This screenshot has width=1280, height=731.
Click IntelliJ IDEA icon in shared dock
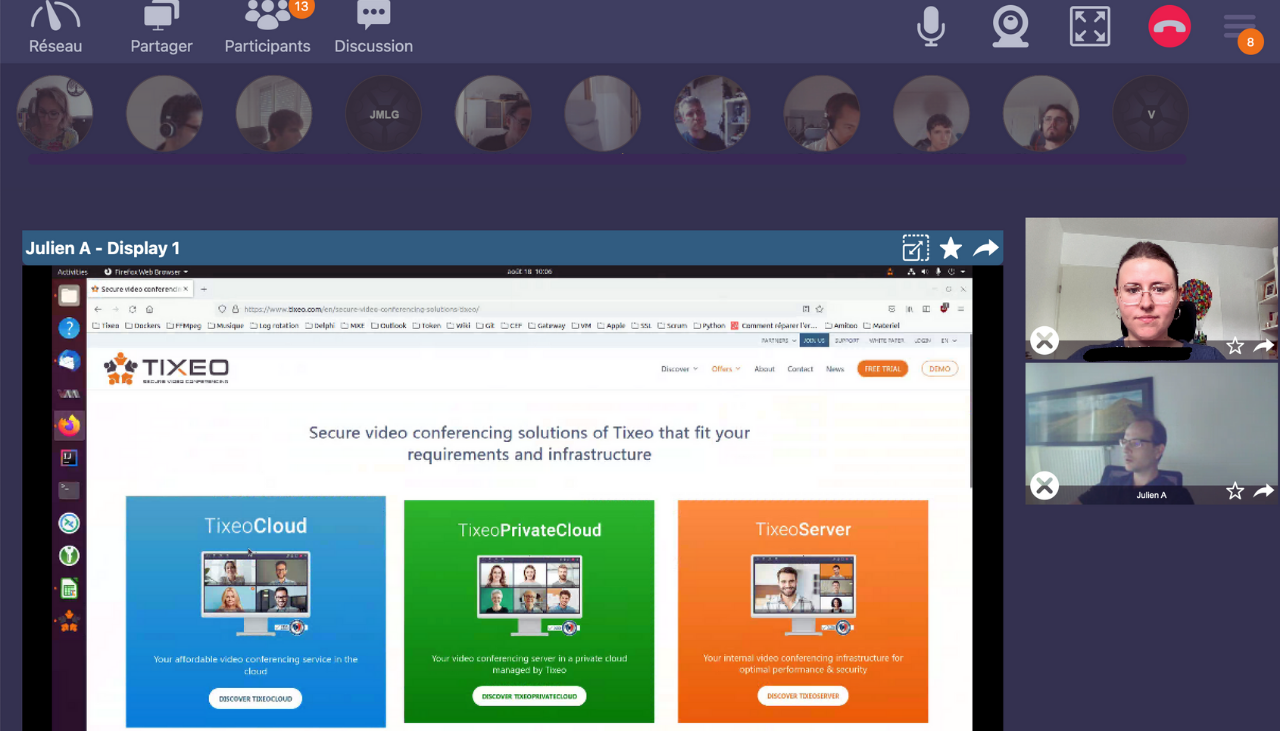(69, 458)
